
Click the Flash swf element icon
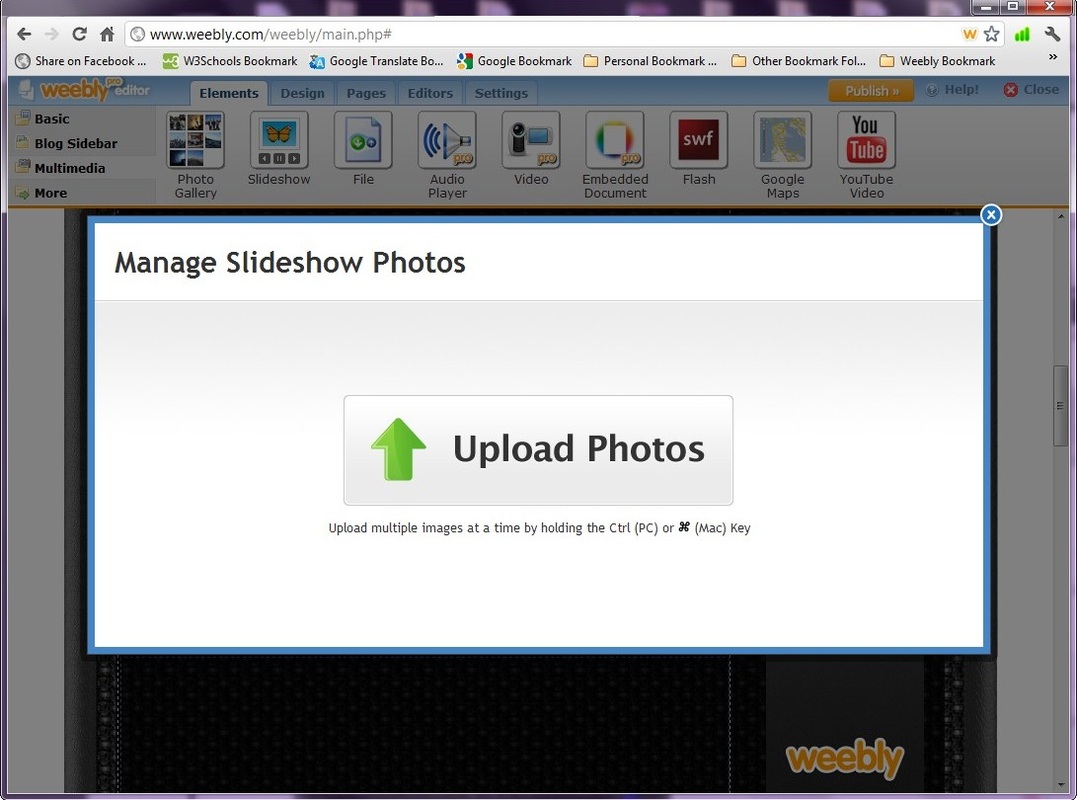tap(699, 140)
